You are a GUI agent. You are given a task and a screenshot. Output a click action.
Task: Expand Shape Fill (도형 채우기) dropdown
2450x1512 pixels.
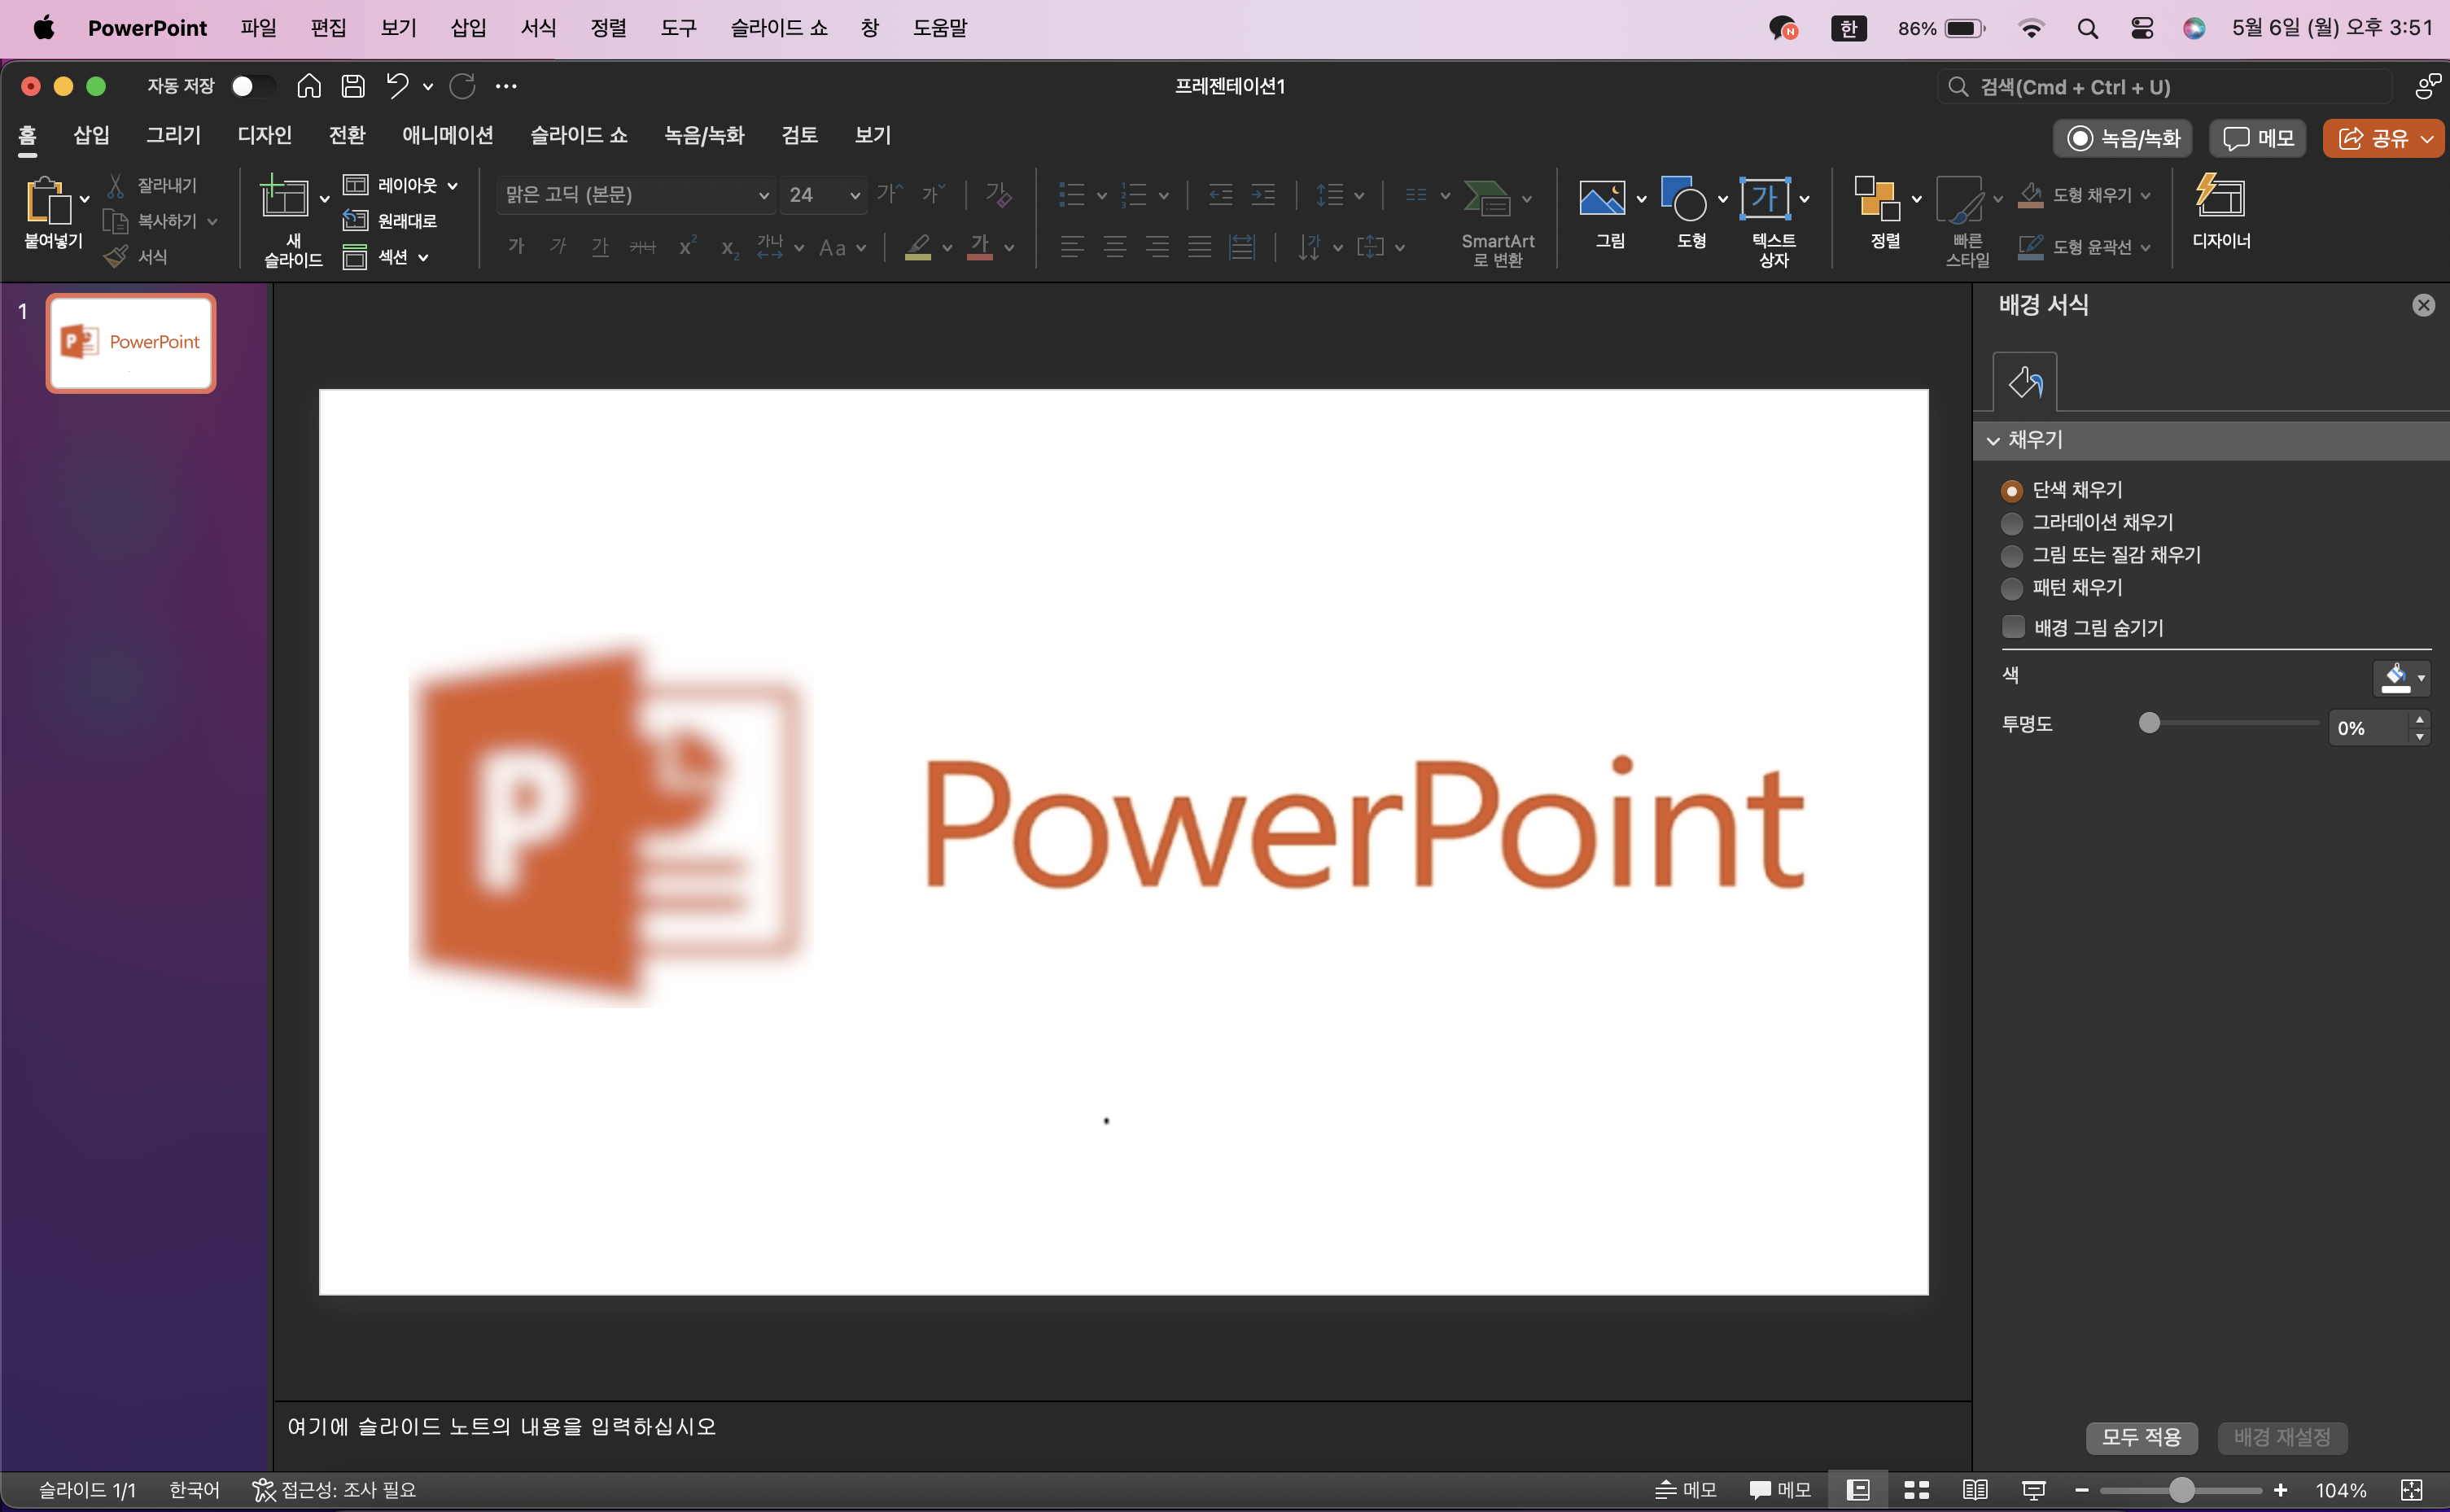2144,195
